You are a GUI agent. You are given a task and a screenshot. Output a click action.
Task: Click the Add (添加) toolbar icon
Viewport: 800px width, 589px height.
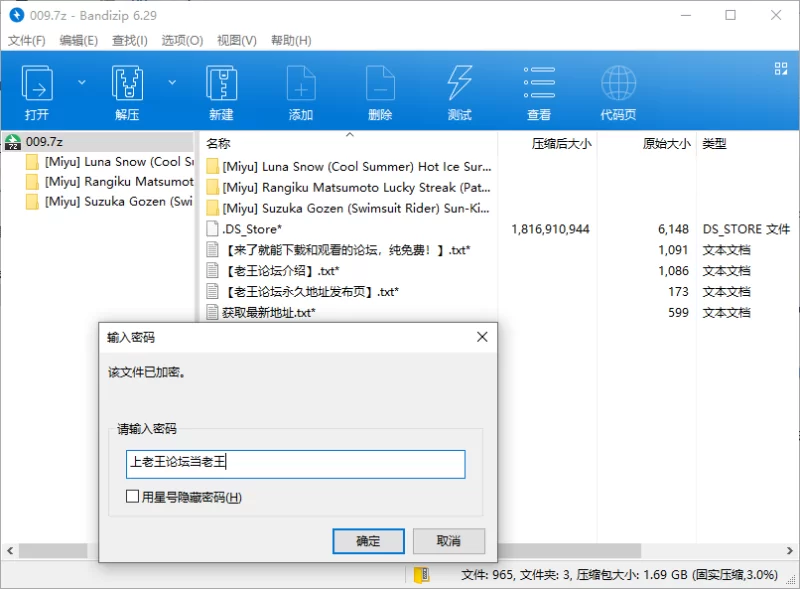(301, 83)
